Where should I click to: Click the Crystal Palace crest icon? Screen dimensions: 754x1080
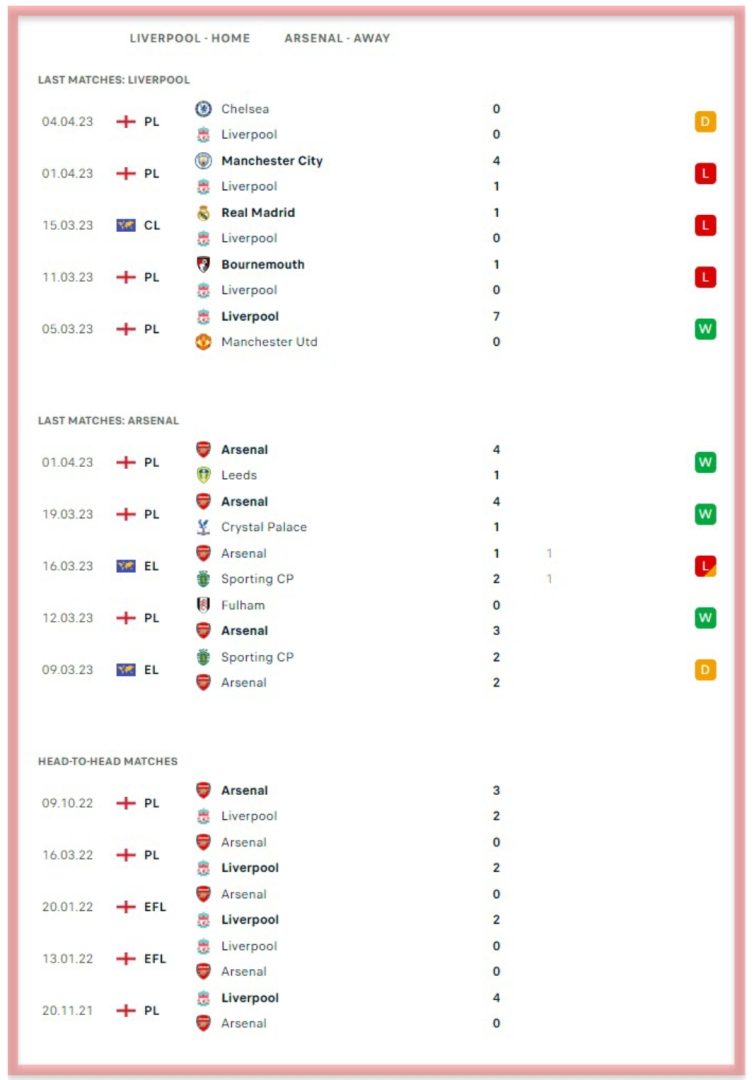[x=203, y=527]
